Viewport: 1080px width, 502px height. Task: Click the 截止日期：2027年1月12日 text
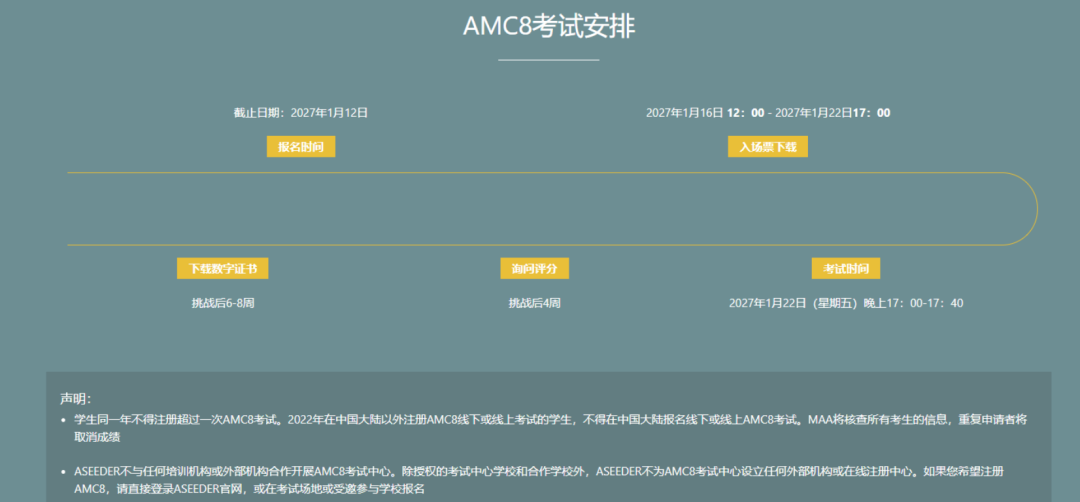point(301,113)
